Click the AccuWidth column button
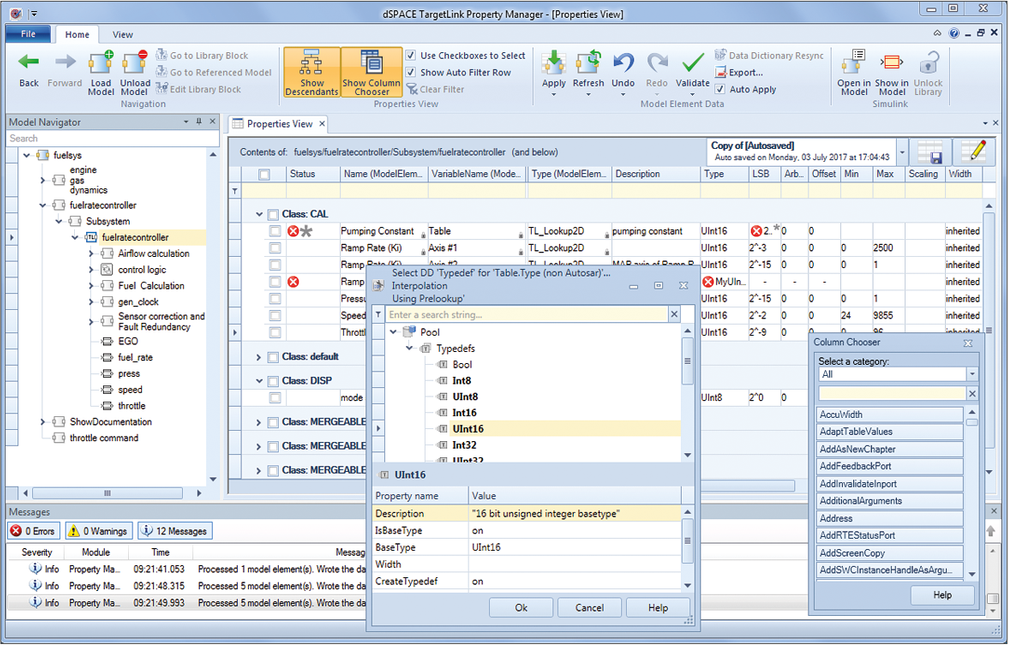1009x646 pixels. [x=890, y=415]
